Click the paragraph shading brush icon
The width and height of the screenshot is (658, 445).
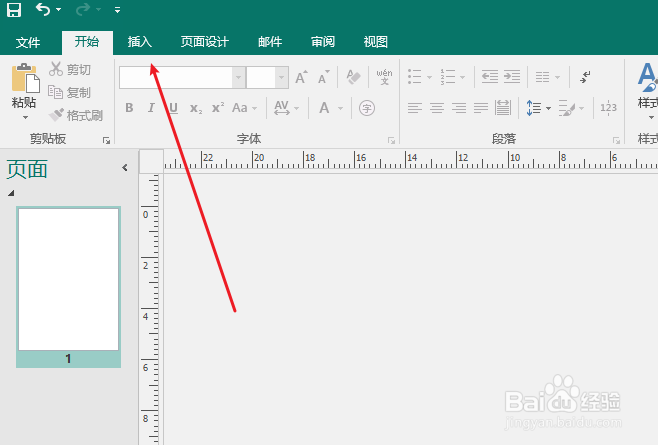pos(567,108)
